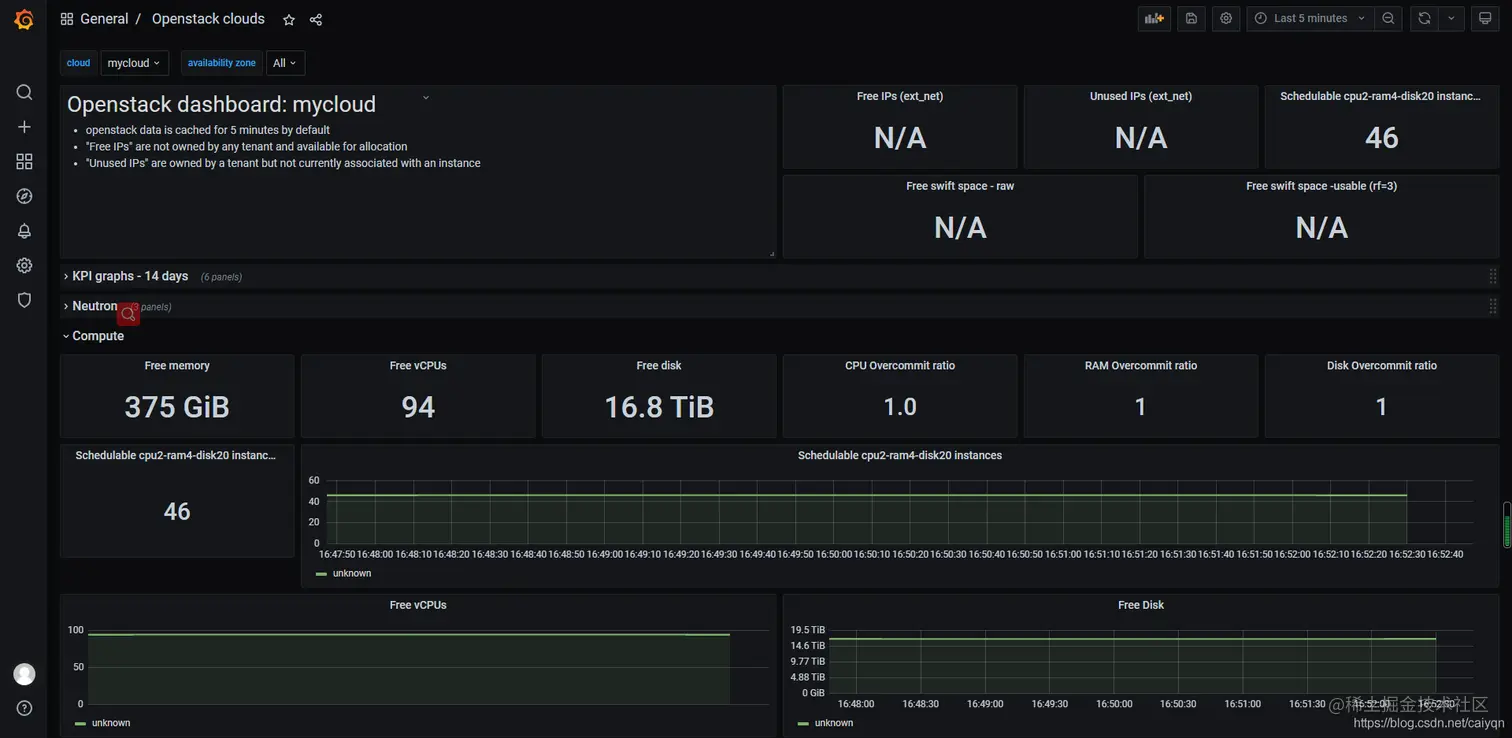This screenshot has height=738, width=1512.
Task: Refresh the dashboard
Action: 1424,18
